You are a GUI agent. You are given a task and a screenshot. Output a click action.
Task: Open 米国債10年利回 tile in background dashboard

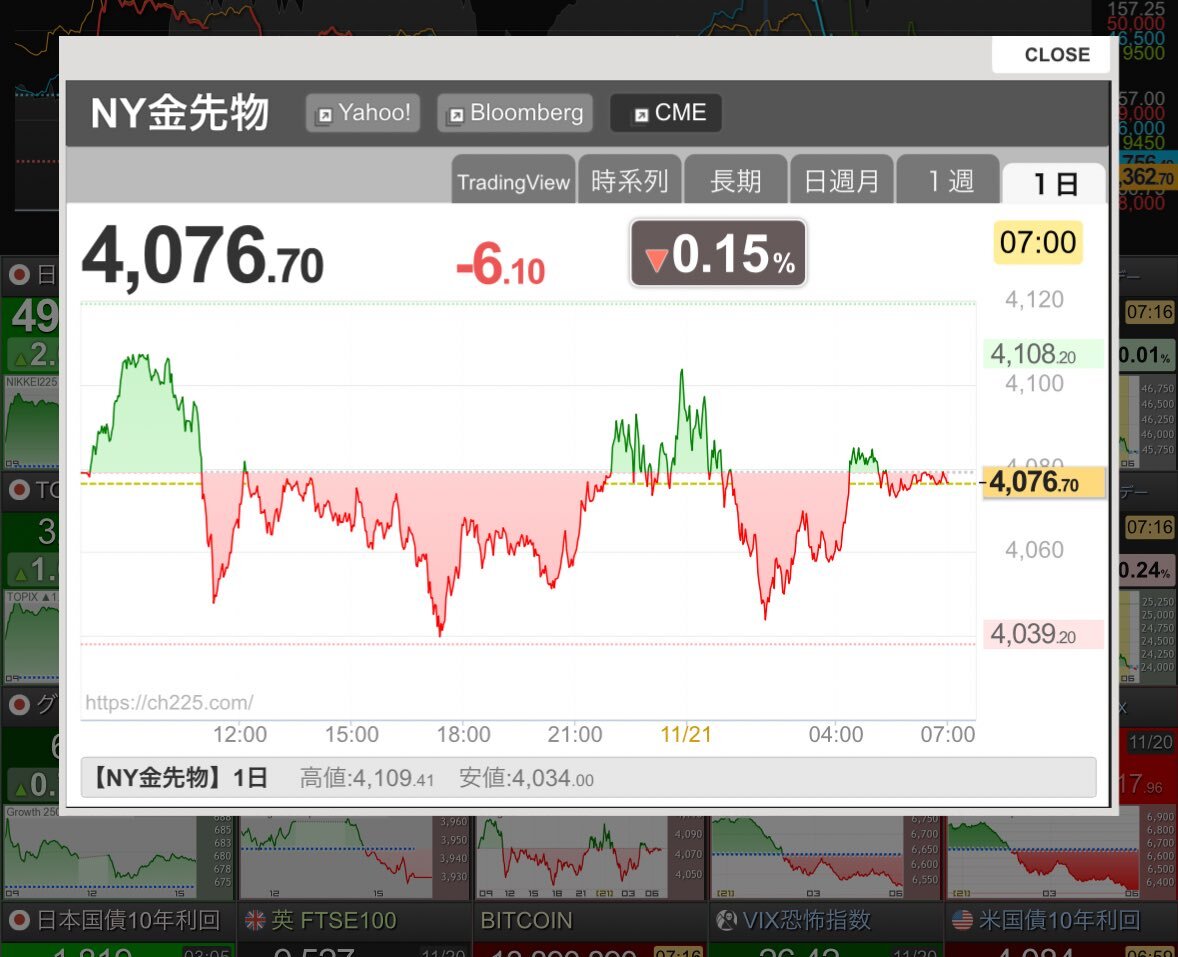[x=1061, y=920]
